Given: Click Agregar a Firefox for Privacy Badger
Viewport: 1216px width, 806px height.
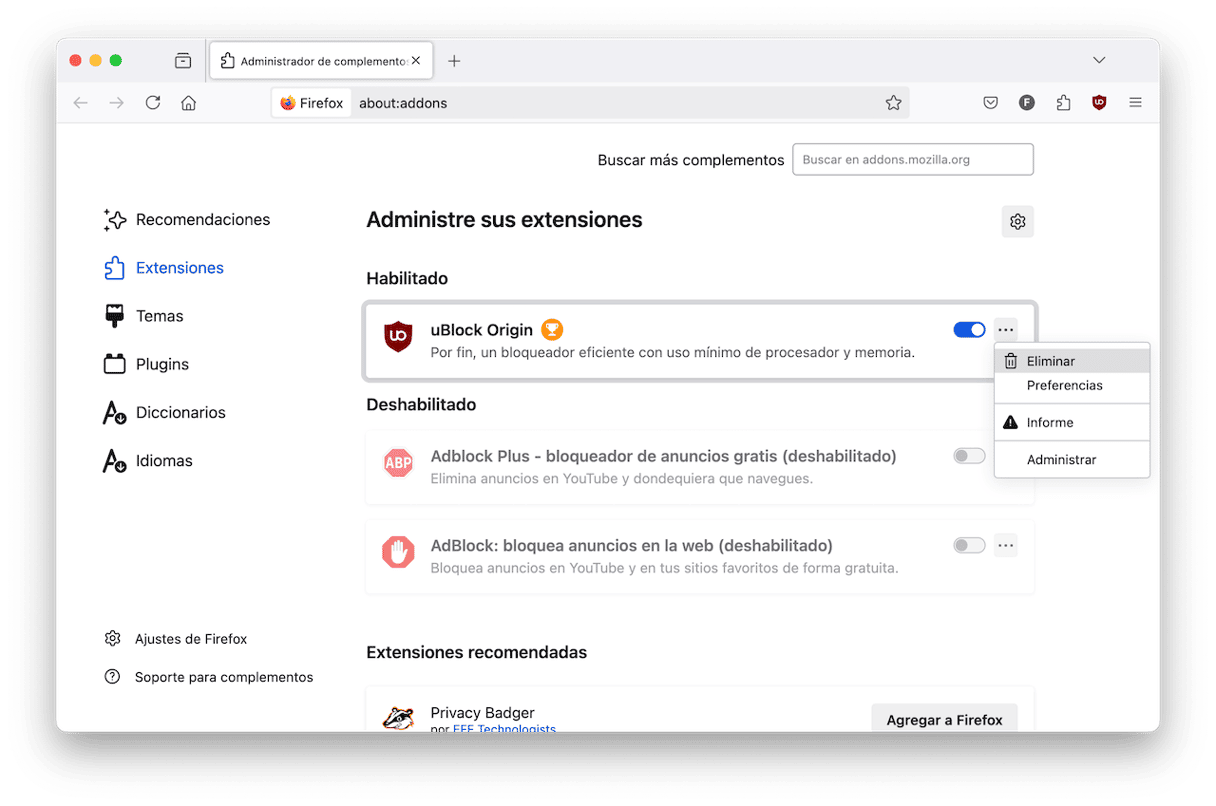Looking at the screenshot, I should [945, 719].
